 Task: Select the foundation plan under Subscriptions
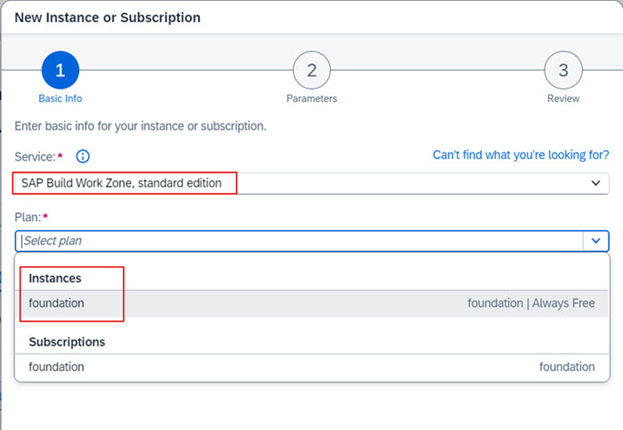(57, 367)
